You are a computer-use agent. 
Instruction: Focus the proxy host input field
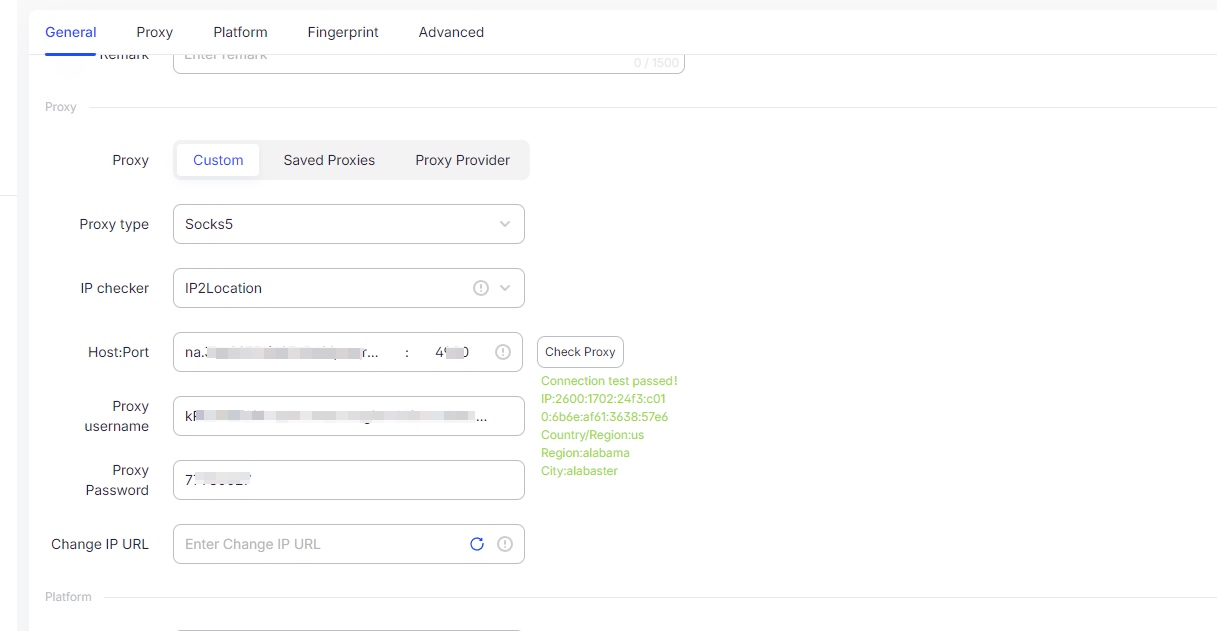[285, 352]
